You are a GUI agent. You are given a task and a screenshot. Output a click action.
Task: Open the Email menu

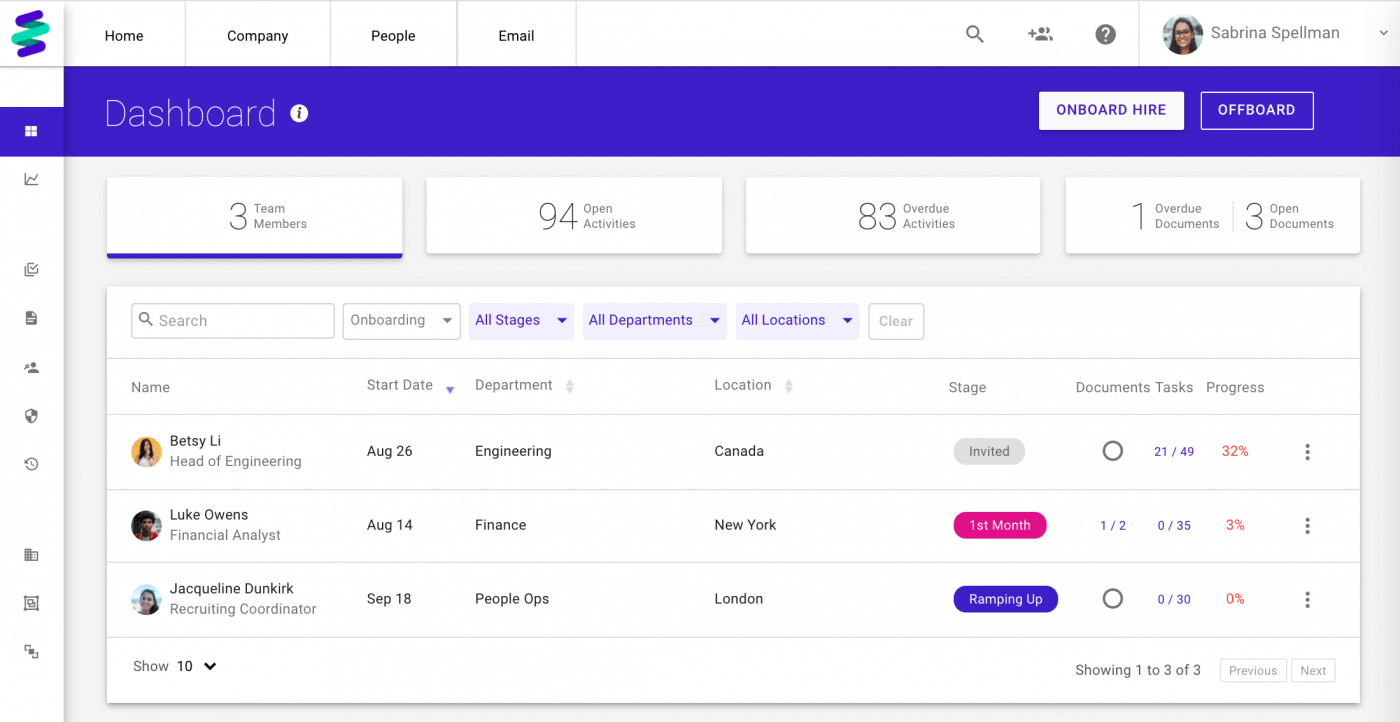[516, 35]
